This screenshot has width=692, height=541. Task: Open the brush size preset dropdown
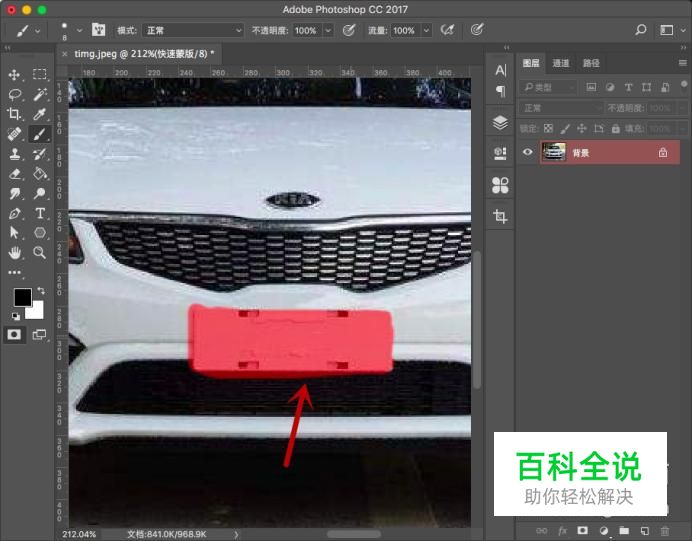pos(79,30)
